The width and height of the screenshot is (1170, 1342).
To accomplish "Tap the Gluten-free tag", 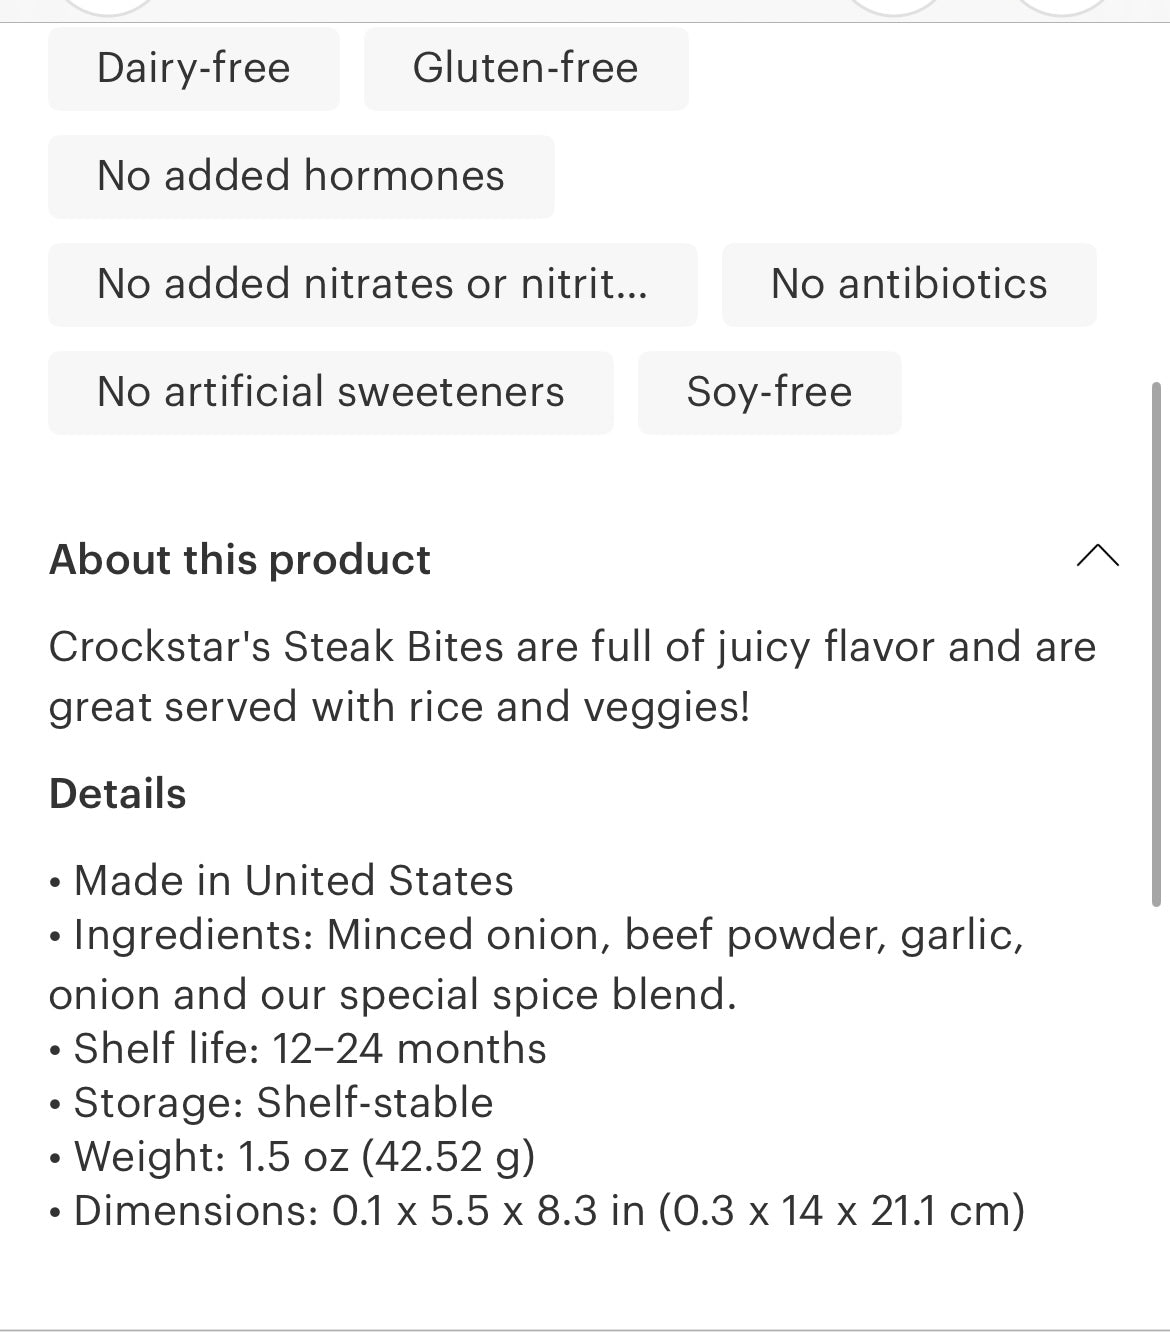I will 526,69.
